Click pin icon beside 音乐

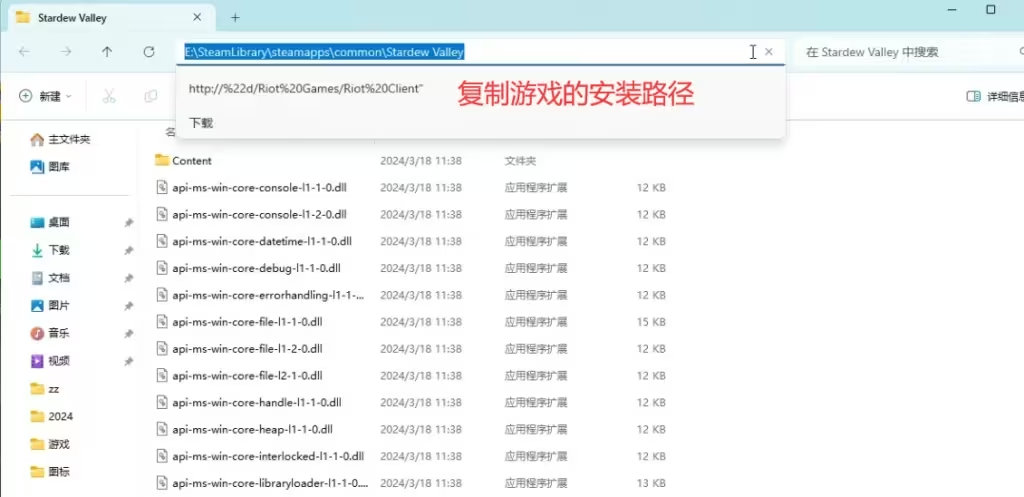coord(129,334)
